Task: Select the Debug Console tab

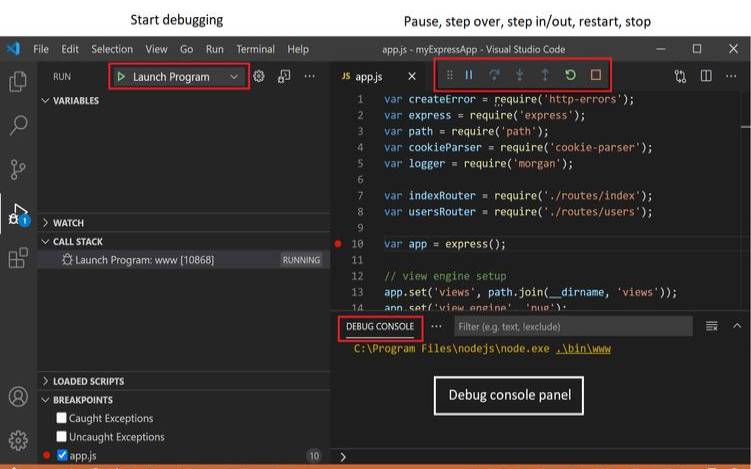Action: pos(380,326)
